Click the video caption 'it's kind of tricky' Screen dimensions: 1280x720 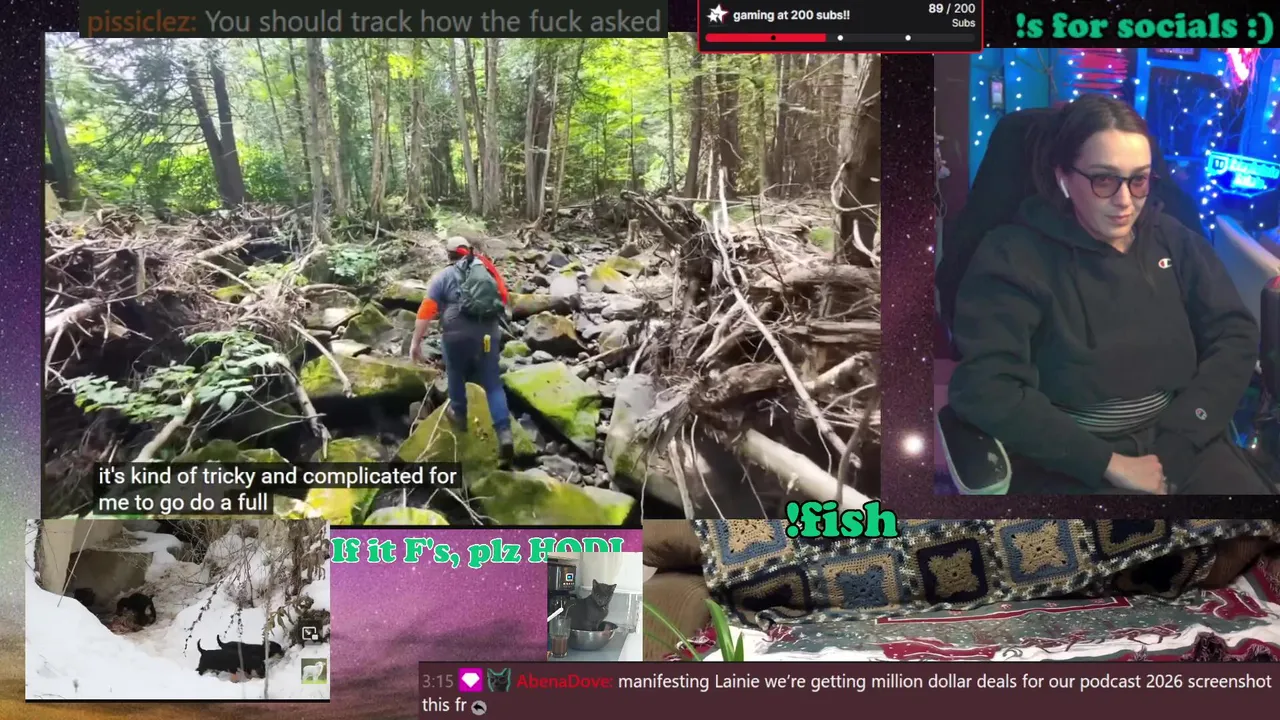pyautogui.click(x=277, y=489)
